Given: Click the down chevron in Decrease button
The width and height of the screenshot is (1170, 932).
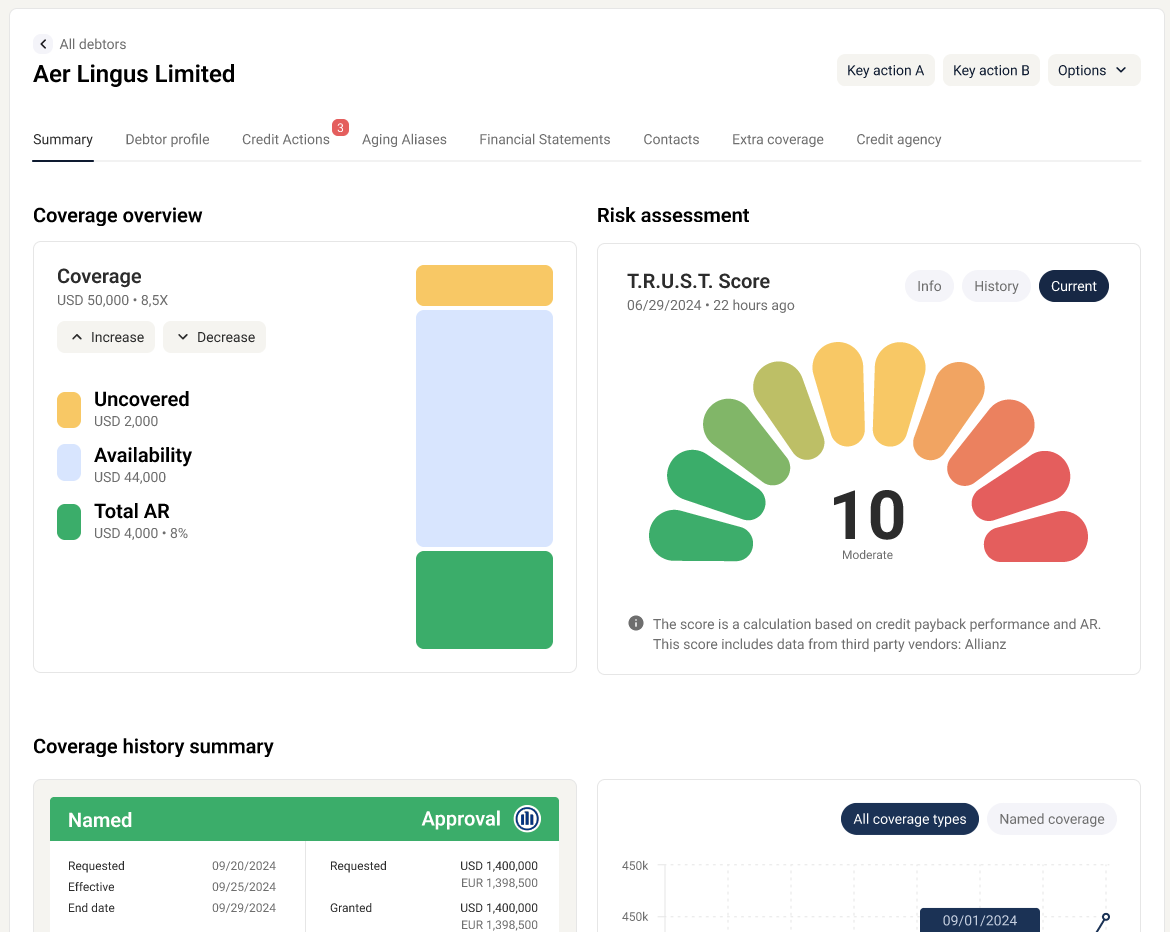Looking at the screenshot, I should click(x=183, y=337).
